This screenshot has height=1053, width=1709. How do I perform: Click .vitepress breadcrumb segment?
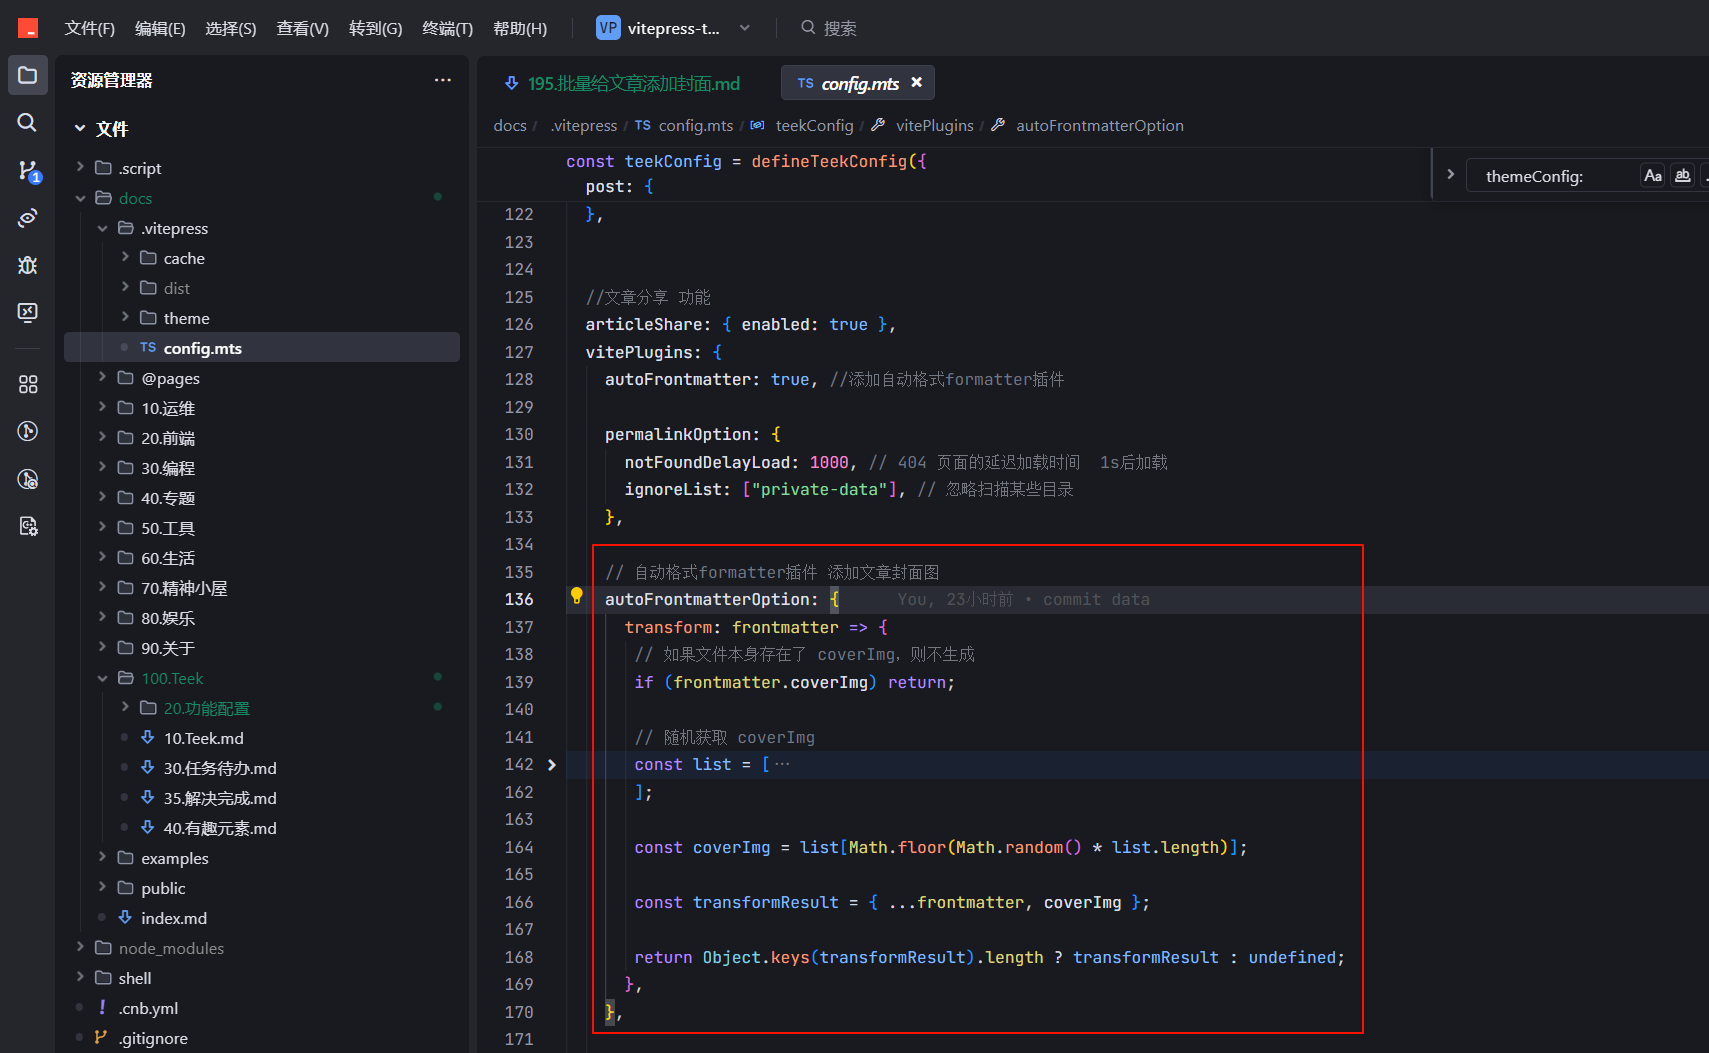pyautogui.click(x=584, y=125)
